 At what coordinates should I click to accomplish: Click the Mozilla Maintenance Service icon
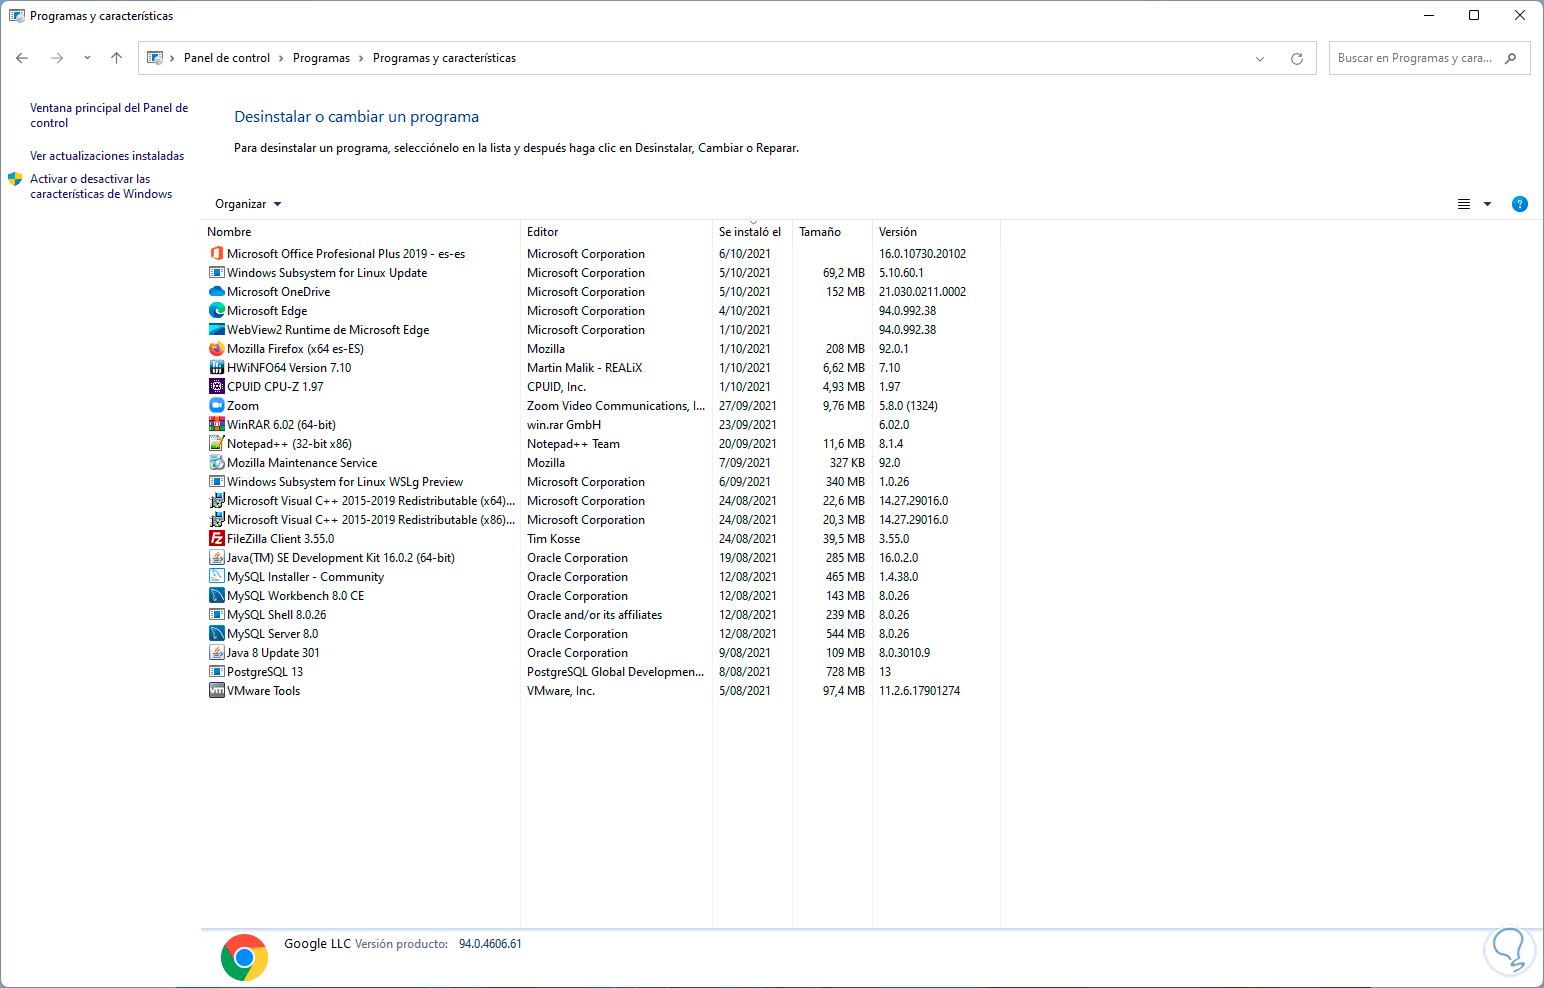click(216, 463)
